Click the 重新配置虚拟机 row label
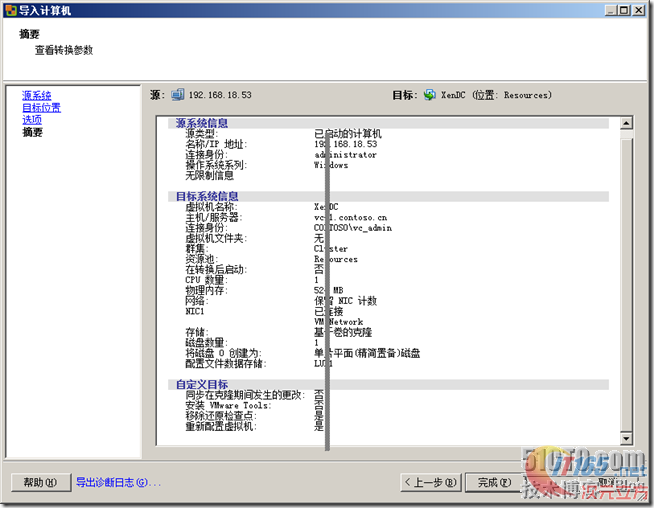Screen dimensions: 654x508 point(221,426)
